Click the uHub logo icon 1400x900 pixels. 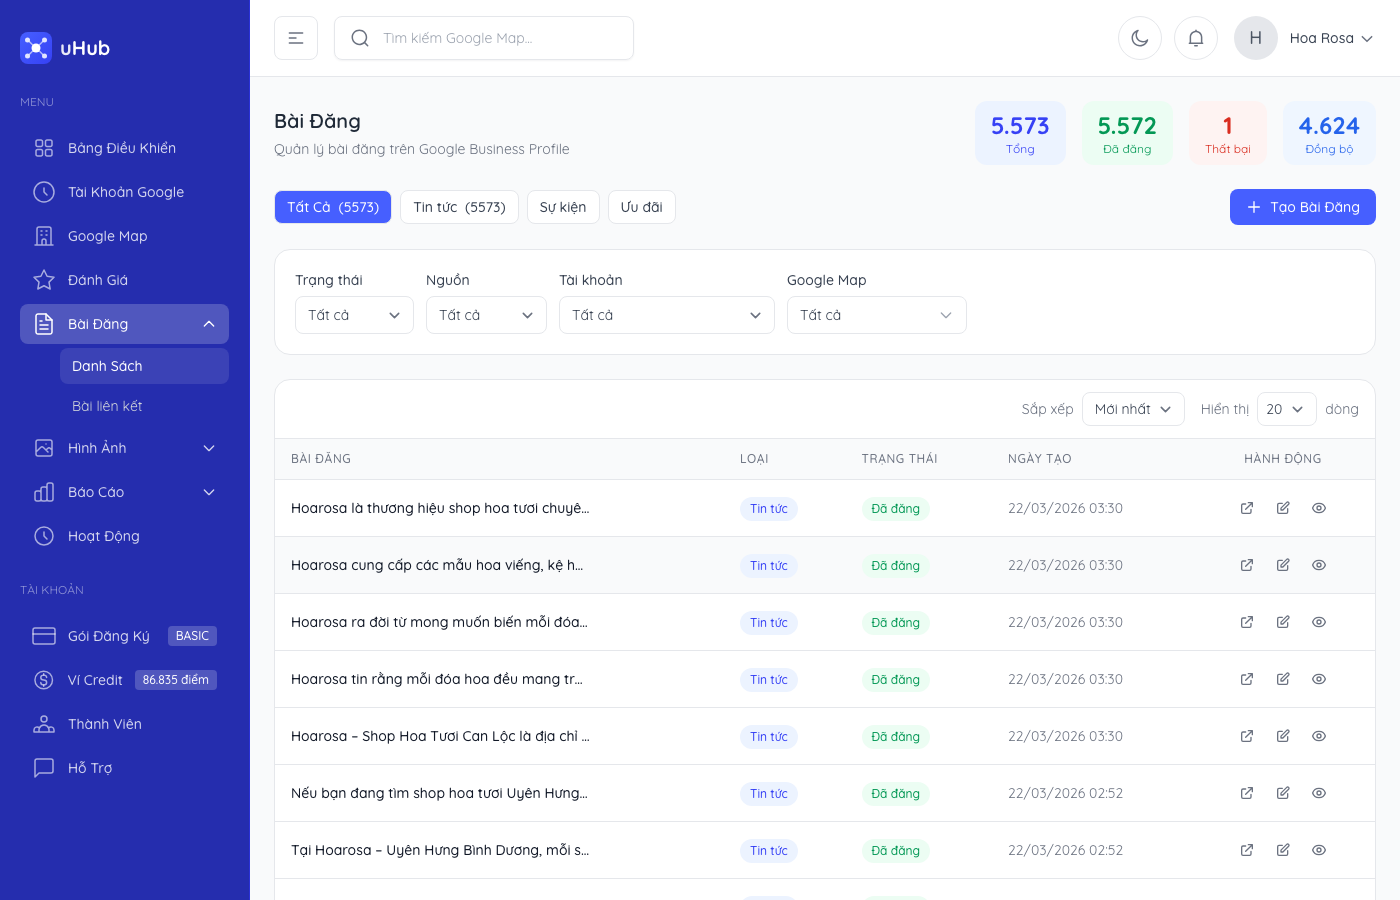(36, 48)
